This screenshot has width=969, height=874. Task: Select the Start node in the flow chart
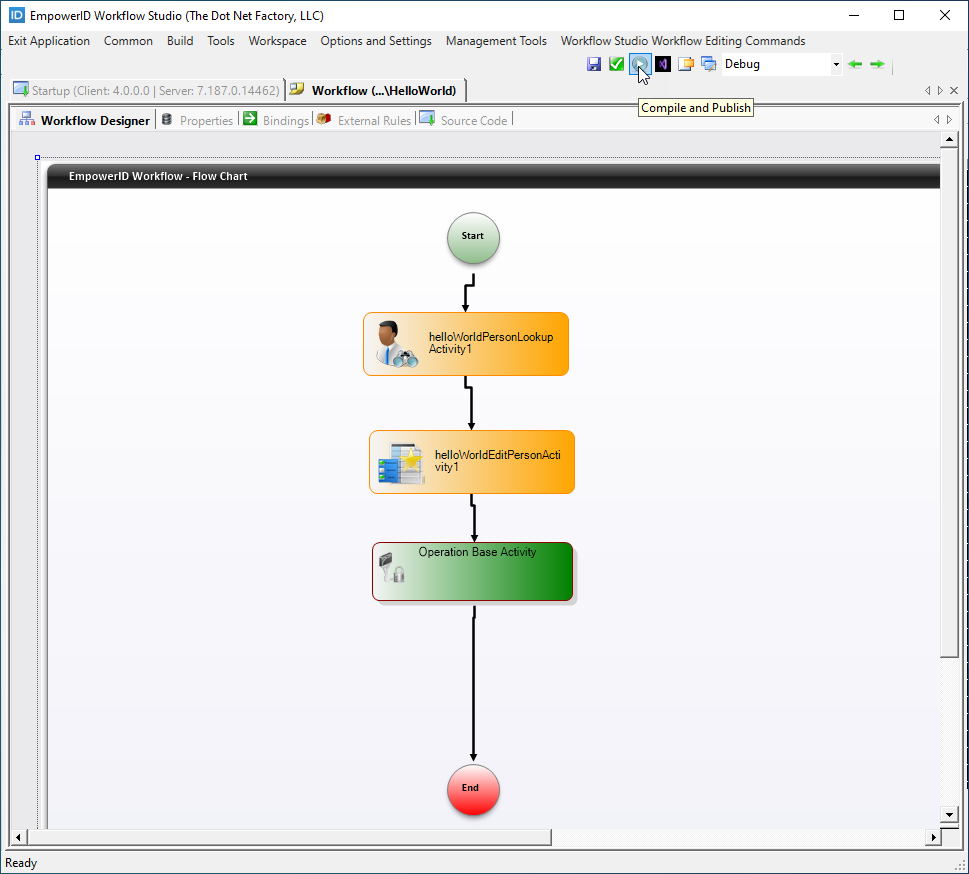pyautogui.click(x=472, y=238)
